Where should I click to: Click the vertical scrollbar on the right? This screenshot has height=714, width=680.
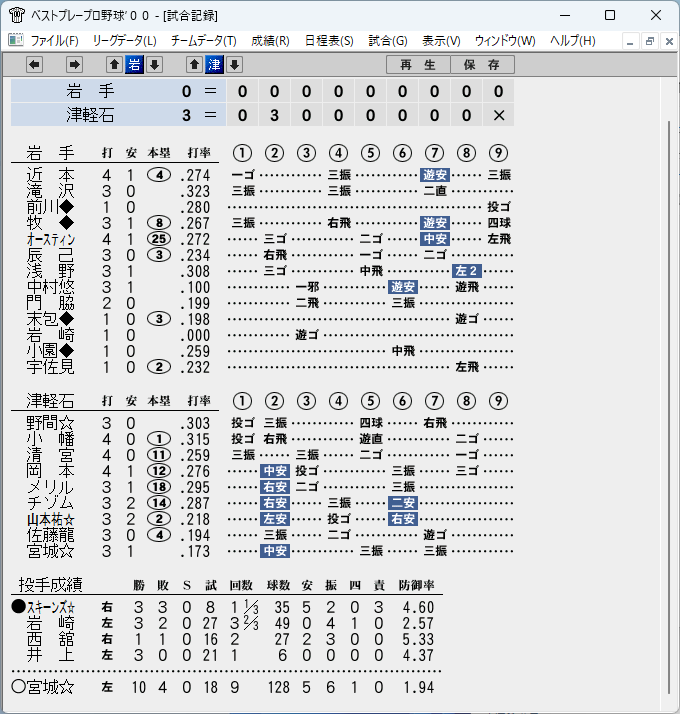[x=669, y=408]
